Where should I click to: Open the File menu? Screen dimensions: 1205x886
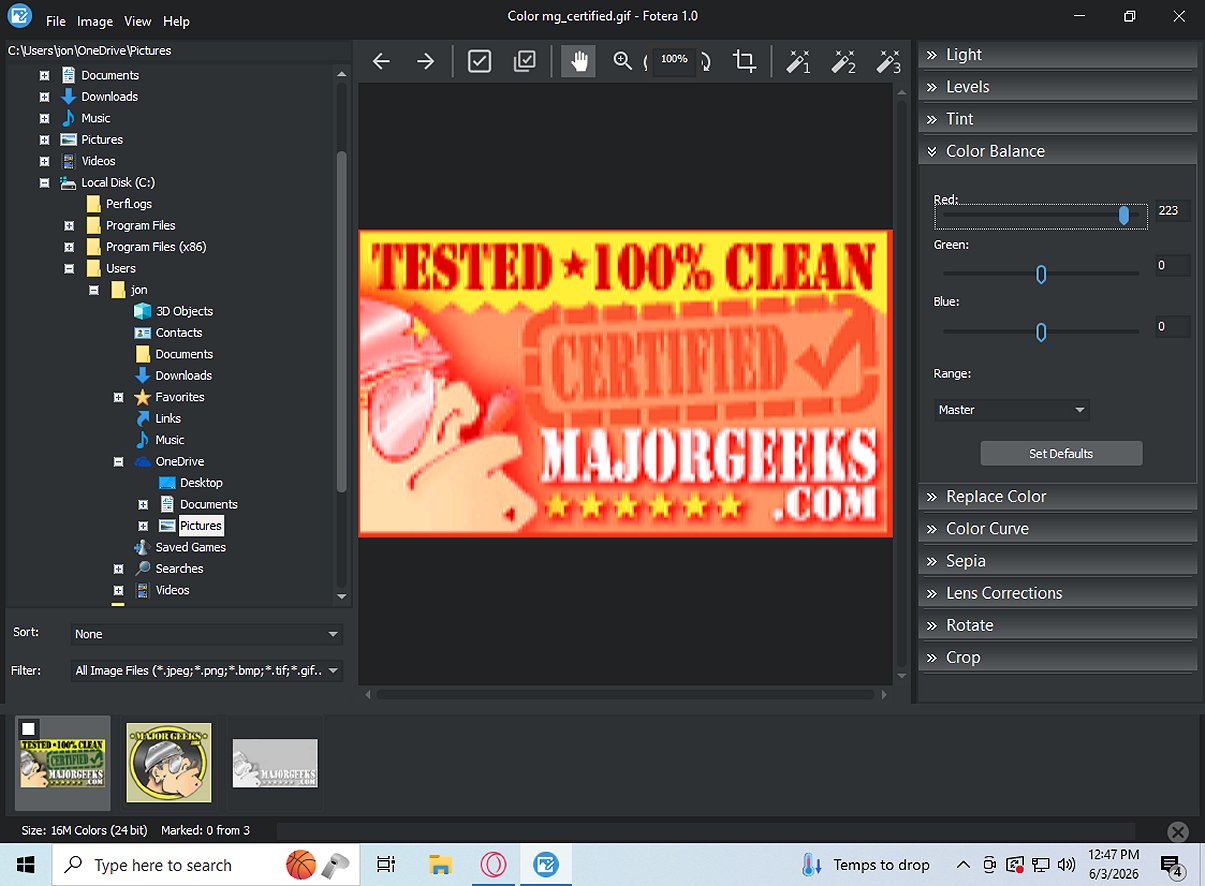[x=56, y=21]
